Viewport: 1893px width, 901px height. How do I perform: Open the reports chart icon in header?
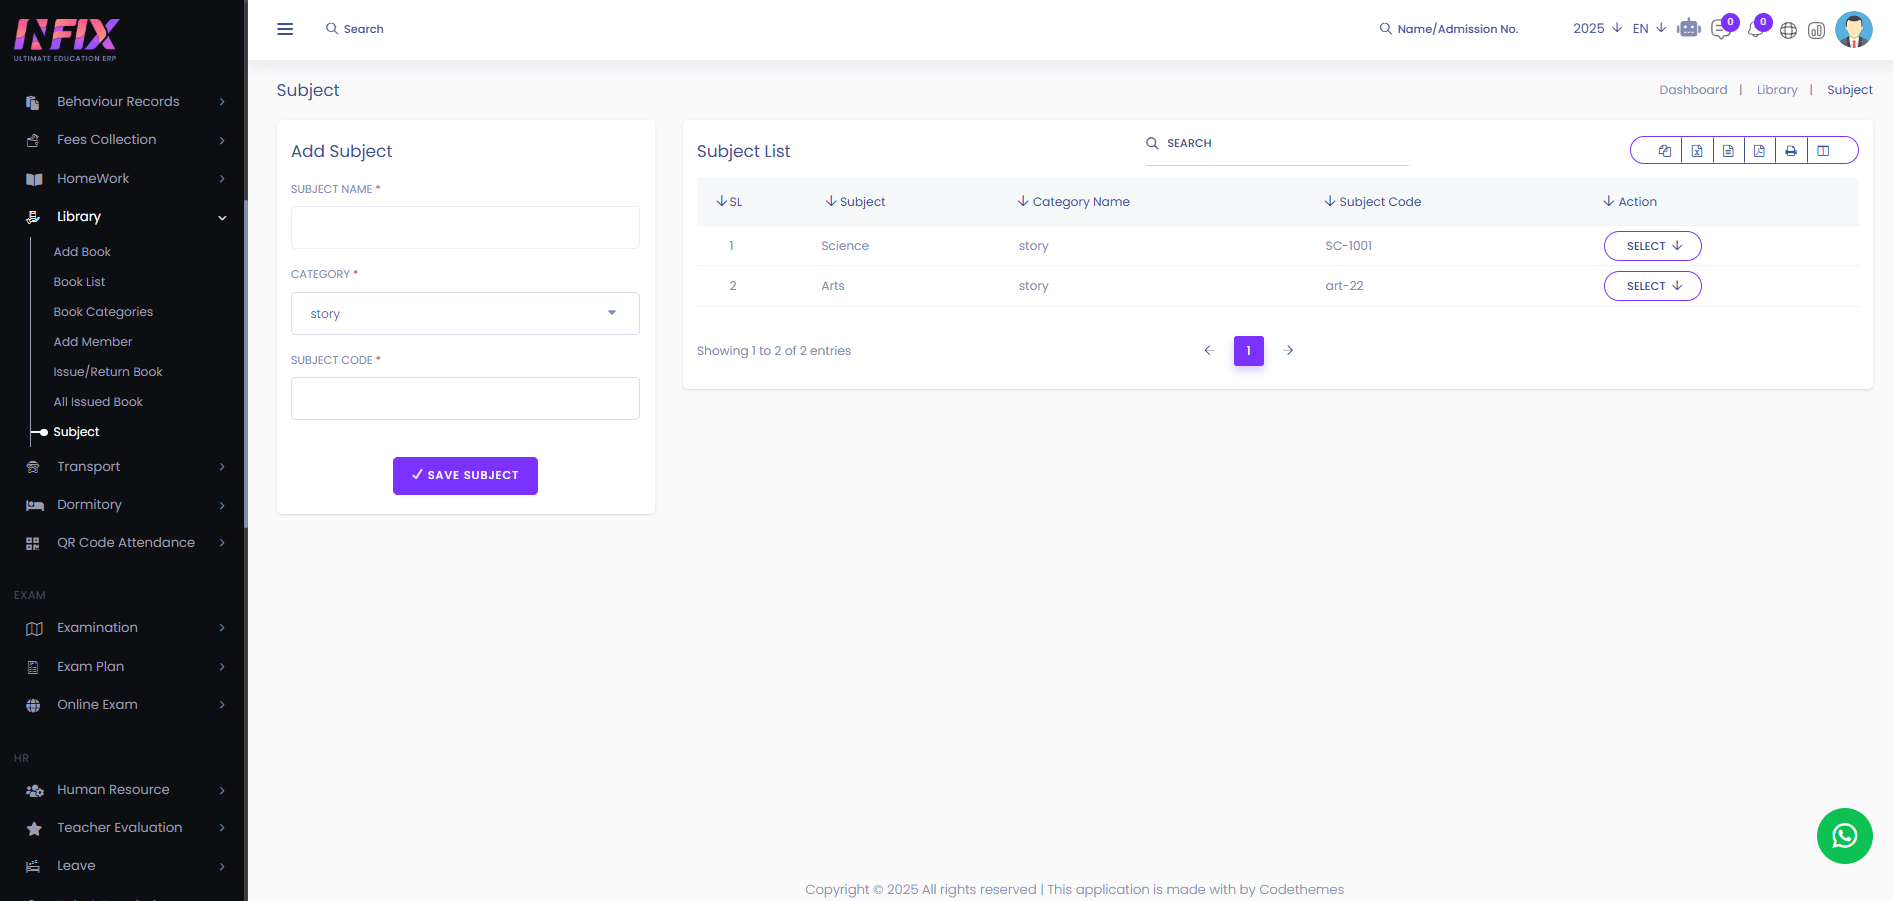tap(1817, 30)
